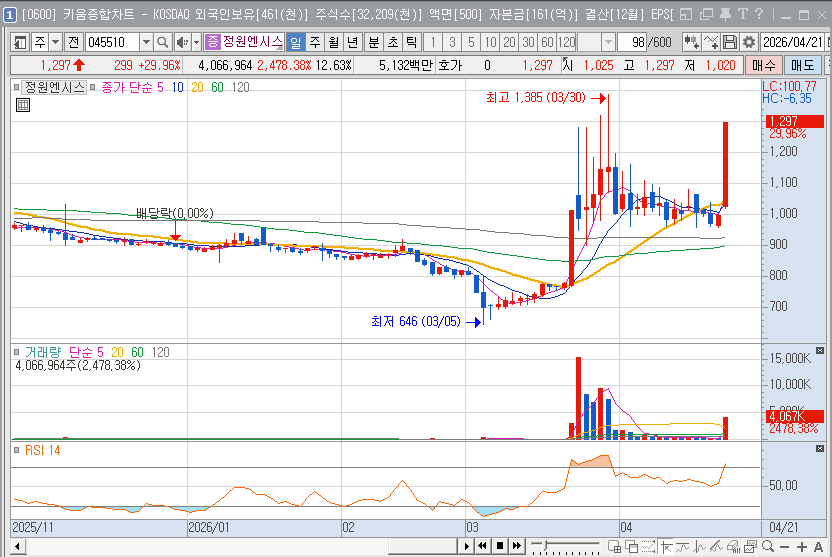Screen dimensions: 832x557
Task: Click the chart image print icon at bottom
Action: (x=750, y=546)
